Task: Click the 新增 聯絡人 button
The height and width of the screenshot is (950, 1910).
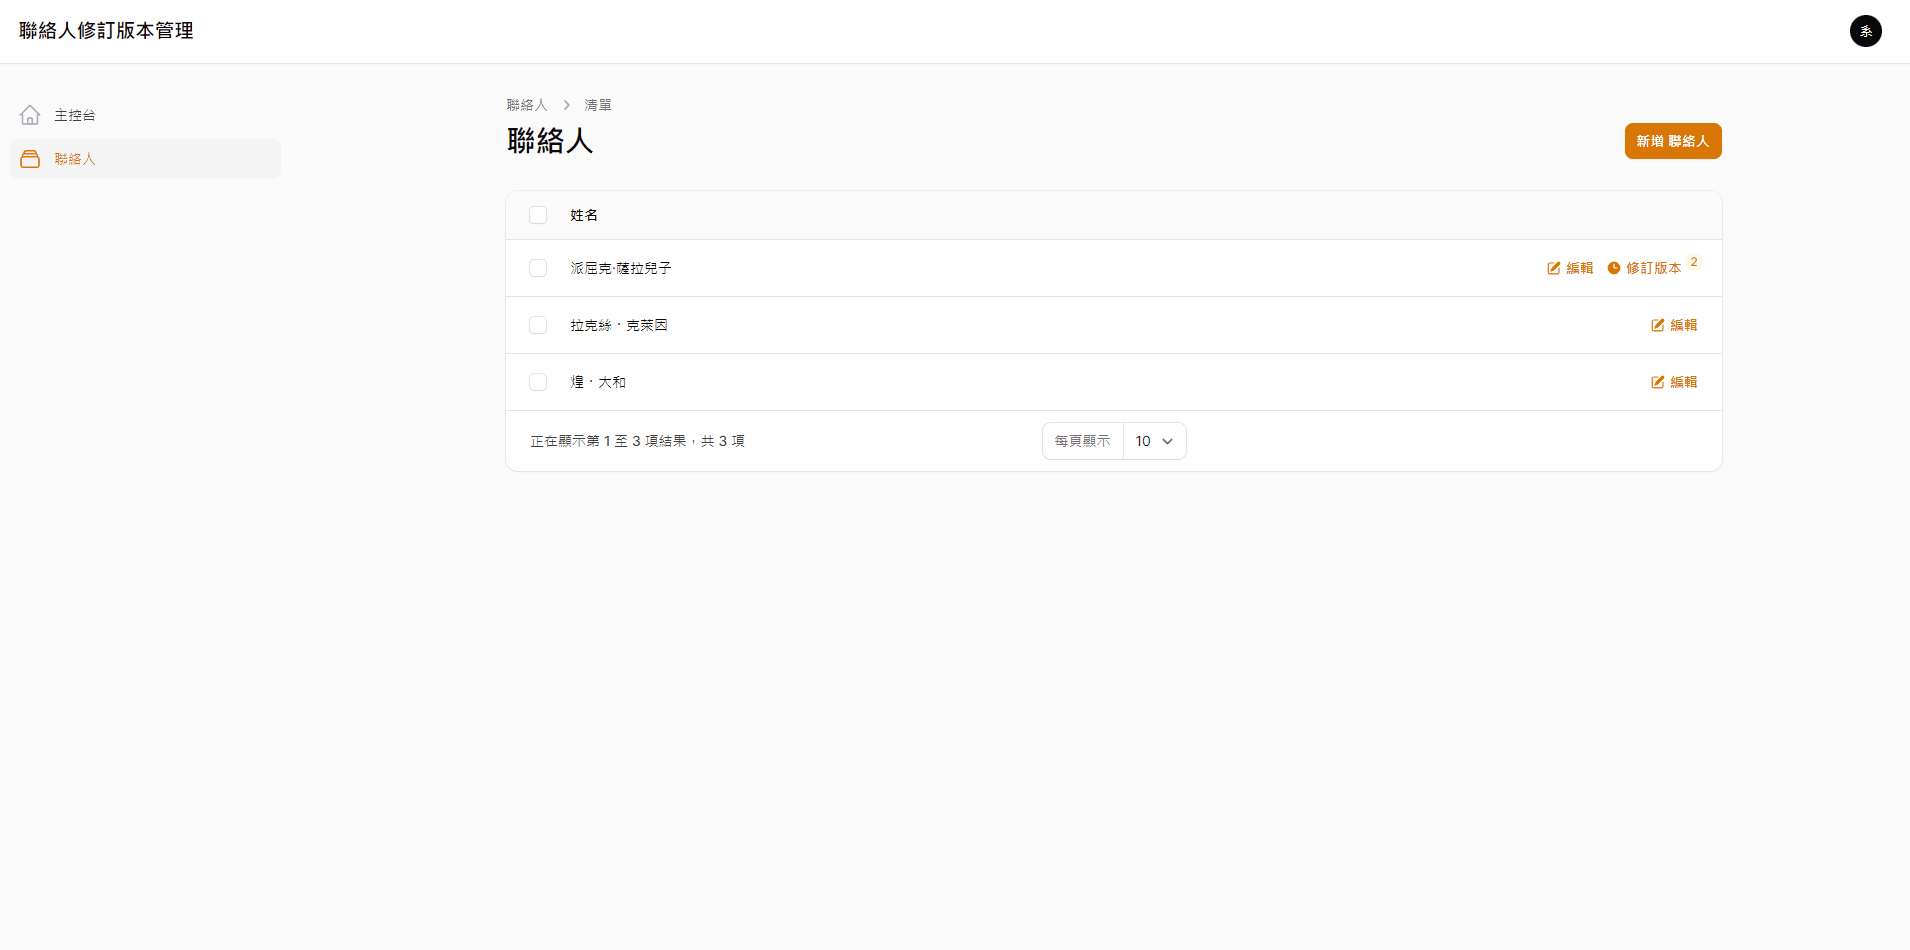Action: tap(1672, 140)
